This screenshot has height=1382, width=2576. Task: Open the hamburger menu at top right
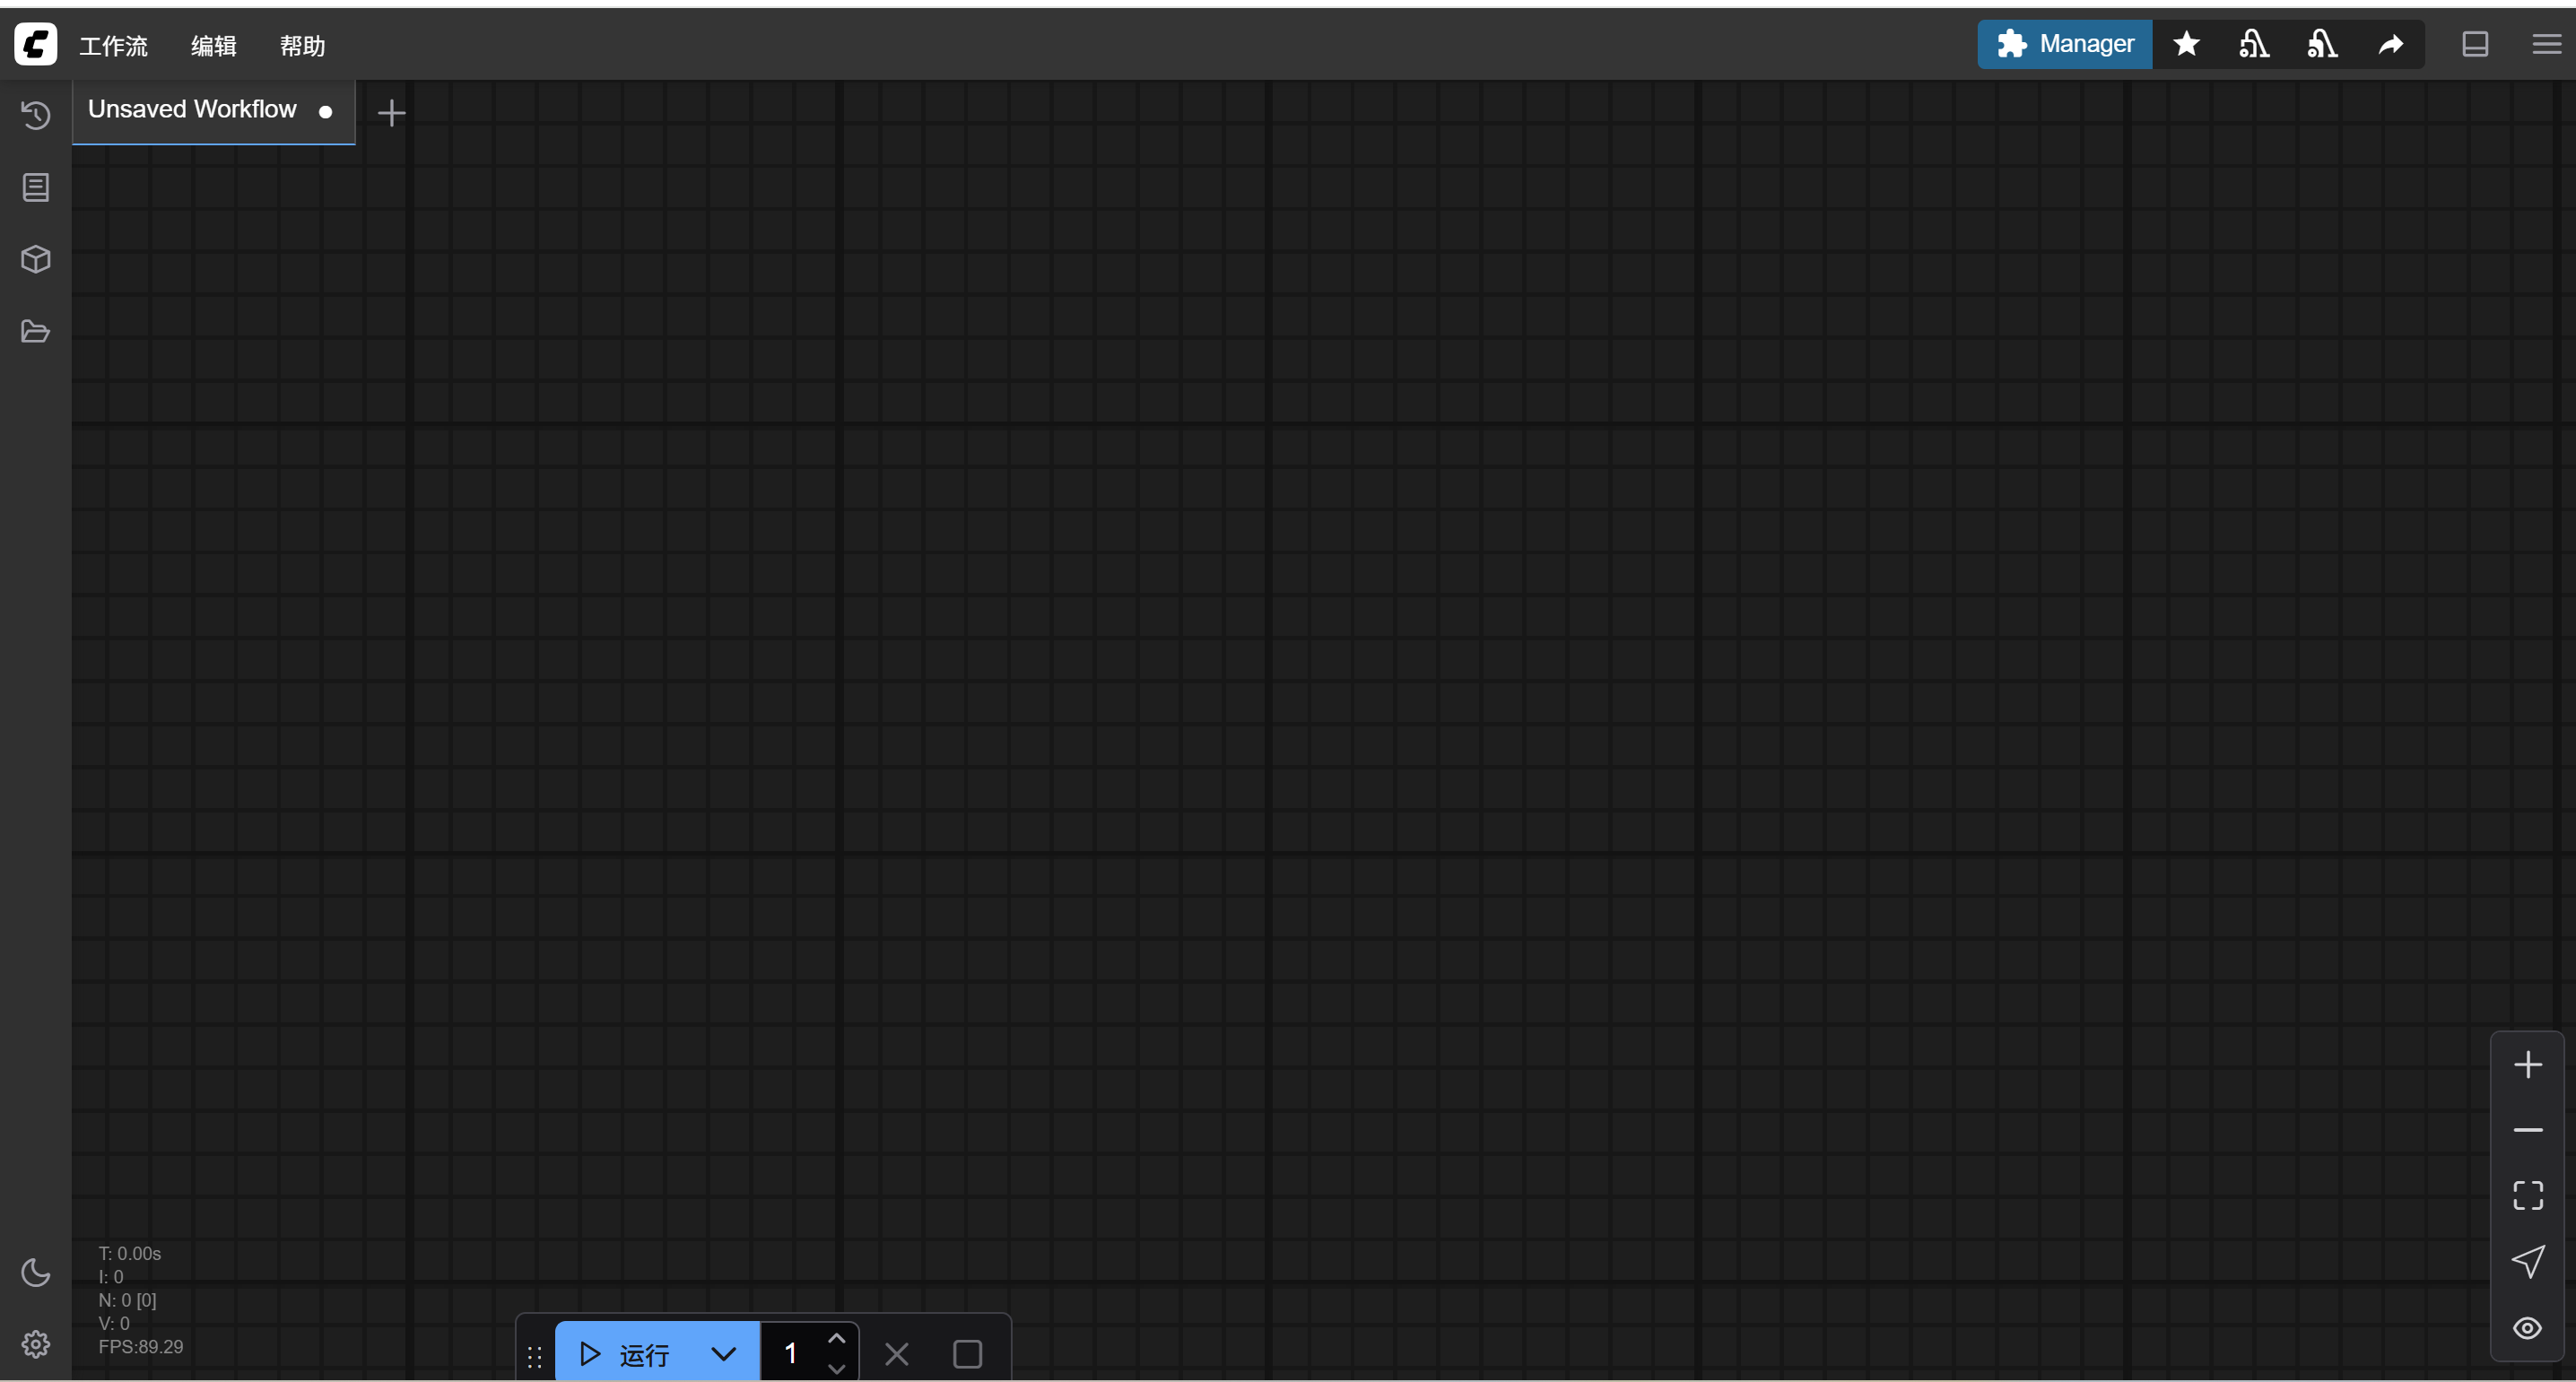click(2545, 44)
